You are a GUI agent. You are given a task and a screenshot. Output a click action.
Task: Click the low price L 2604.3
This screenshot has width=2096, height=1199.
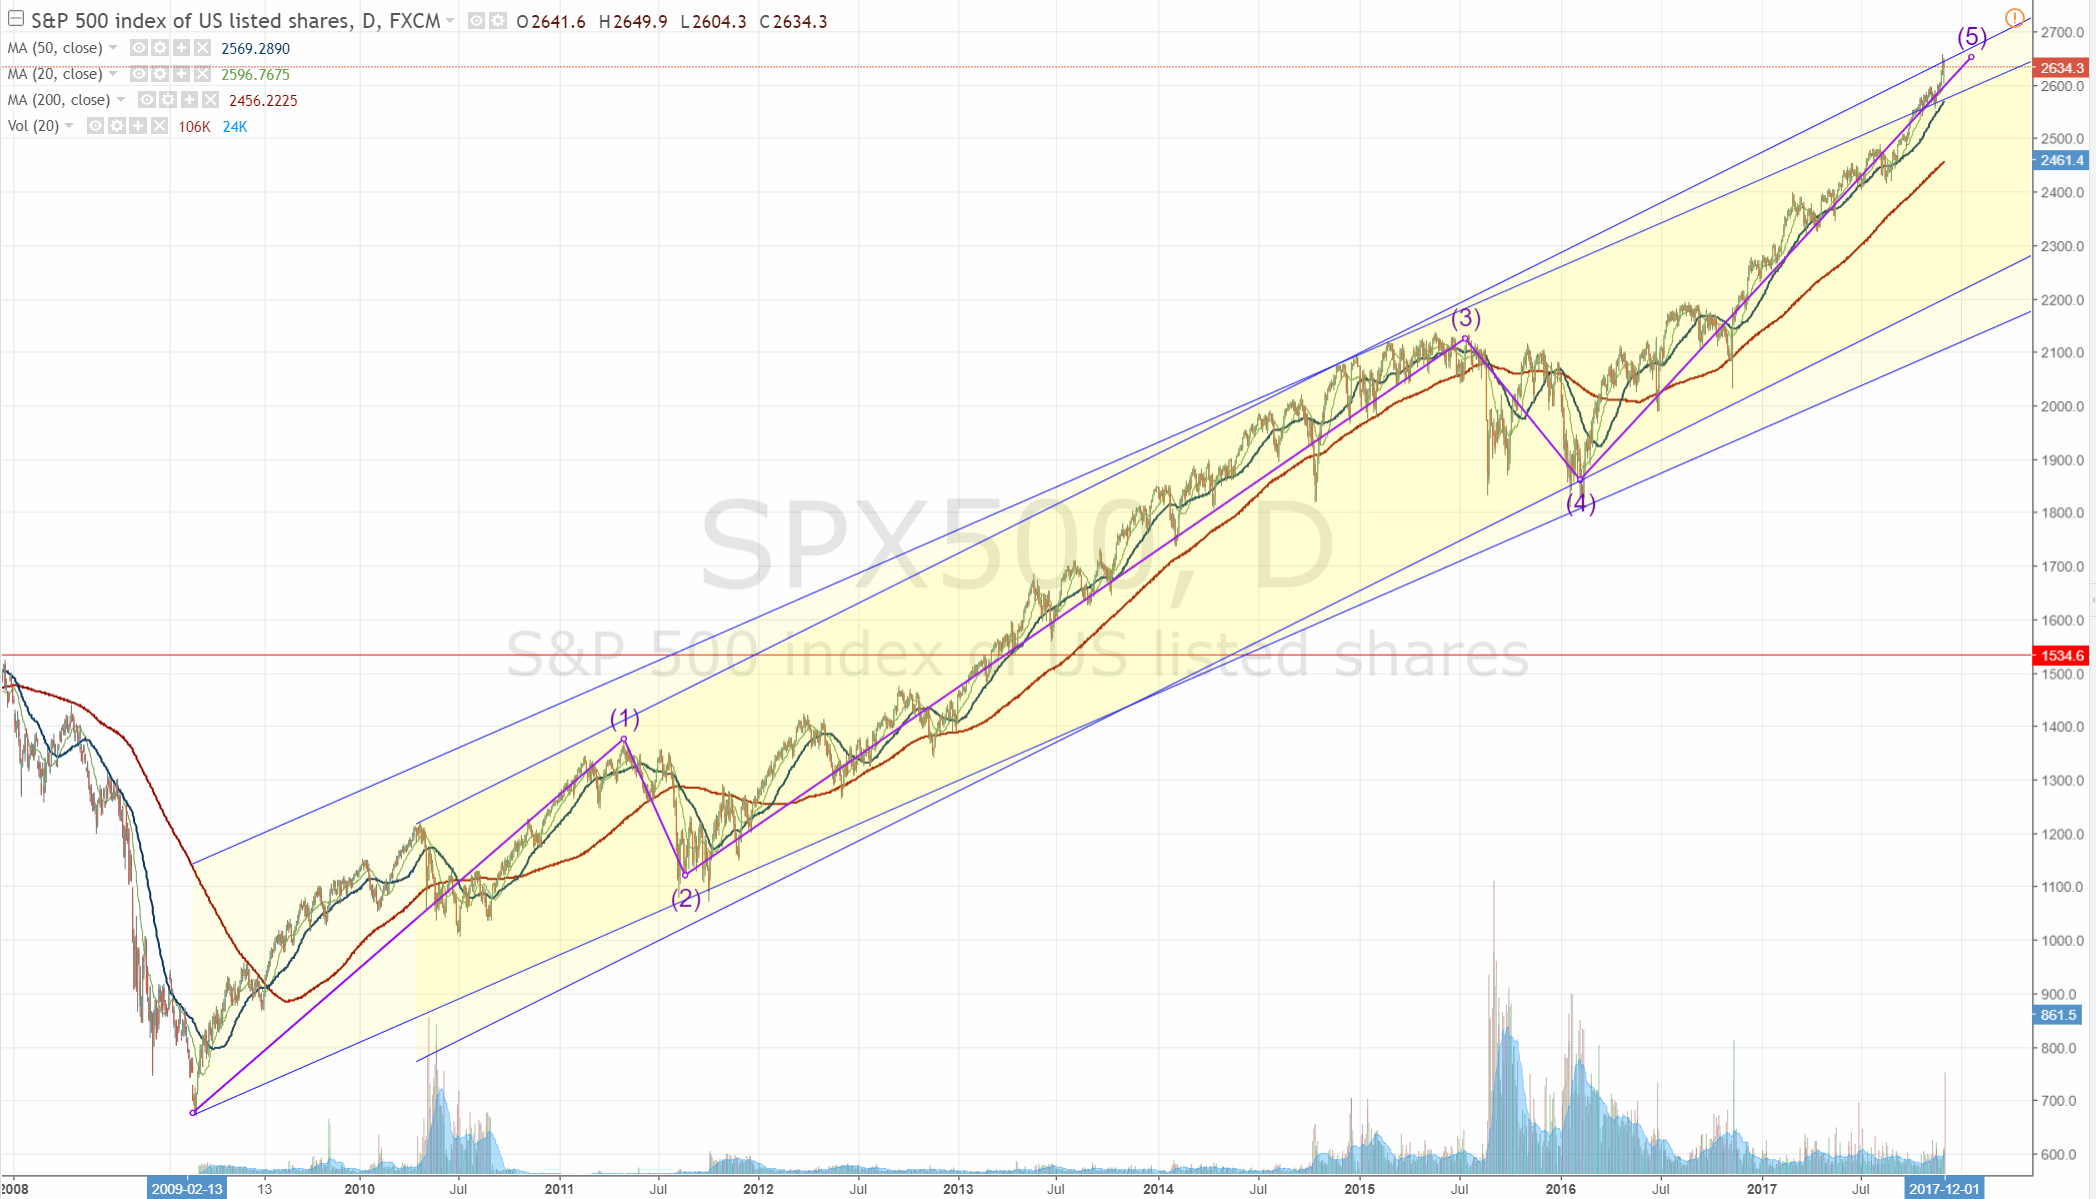coord(713,21)
